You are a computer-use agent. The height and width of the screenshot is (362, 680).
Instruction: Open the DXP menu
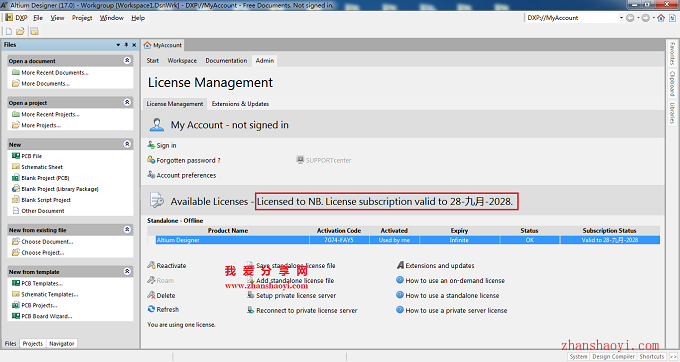[16, 18]
